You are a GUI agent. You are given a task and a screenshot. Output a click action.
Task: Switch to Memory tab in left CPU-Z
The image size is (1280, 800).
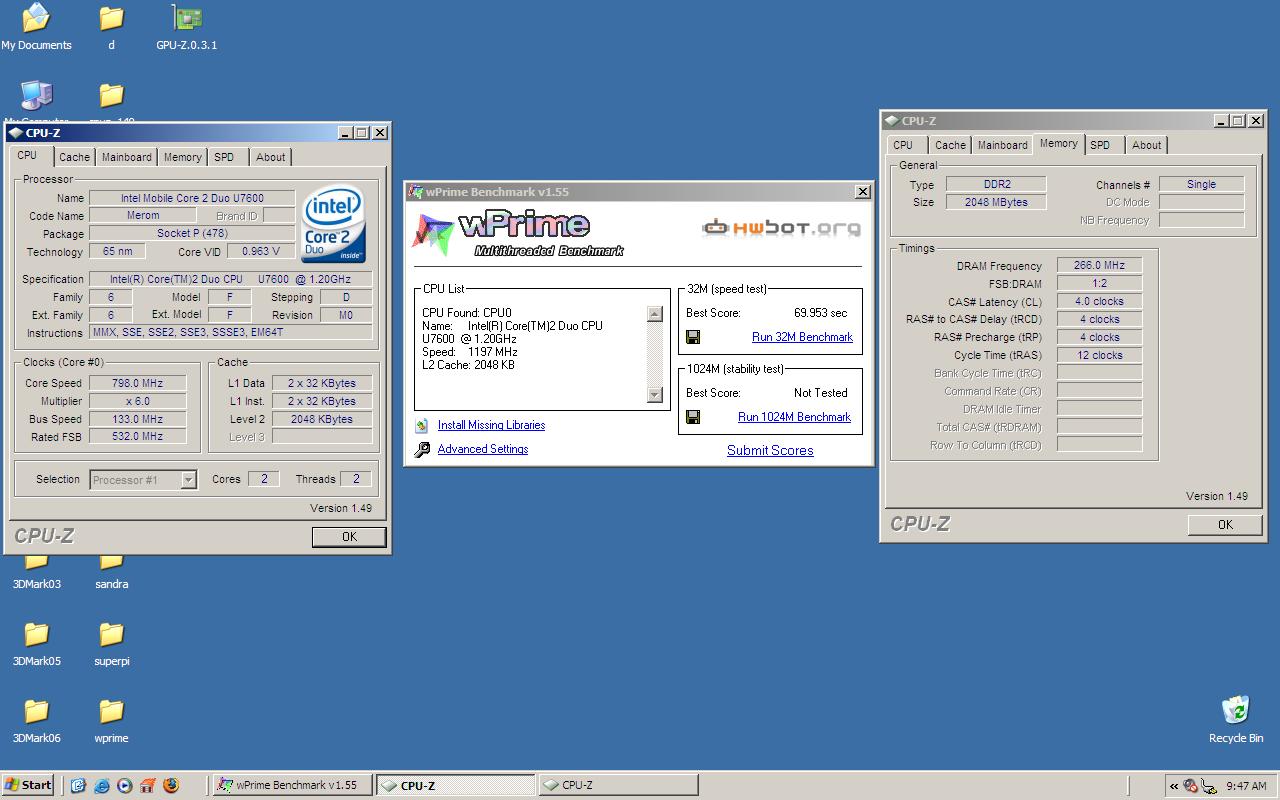point(182,157)
